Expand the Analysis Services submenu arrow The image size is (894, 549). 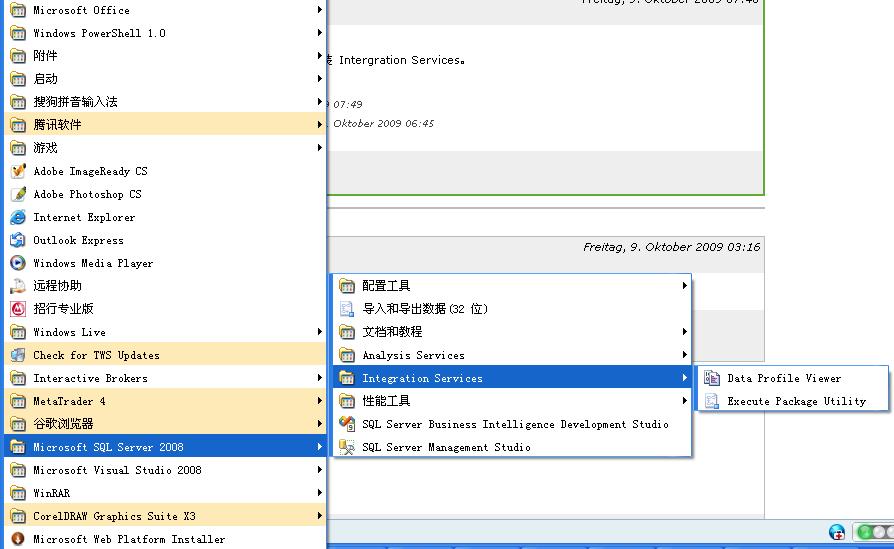(685, 355)
